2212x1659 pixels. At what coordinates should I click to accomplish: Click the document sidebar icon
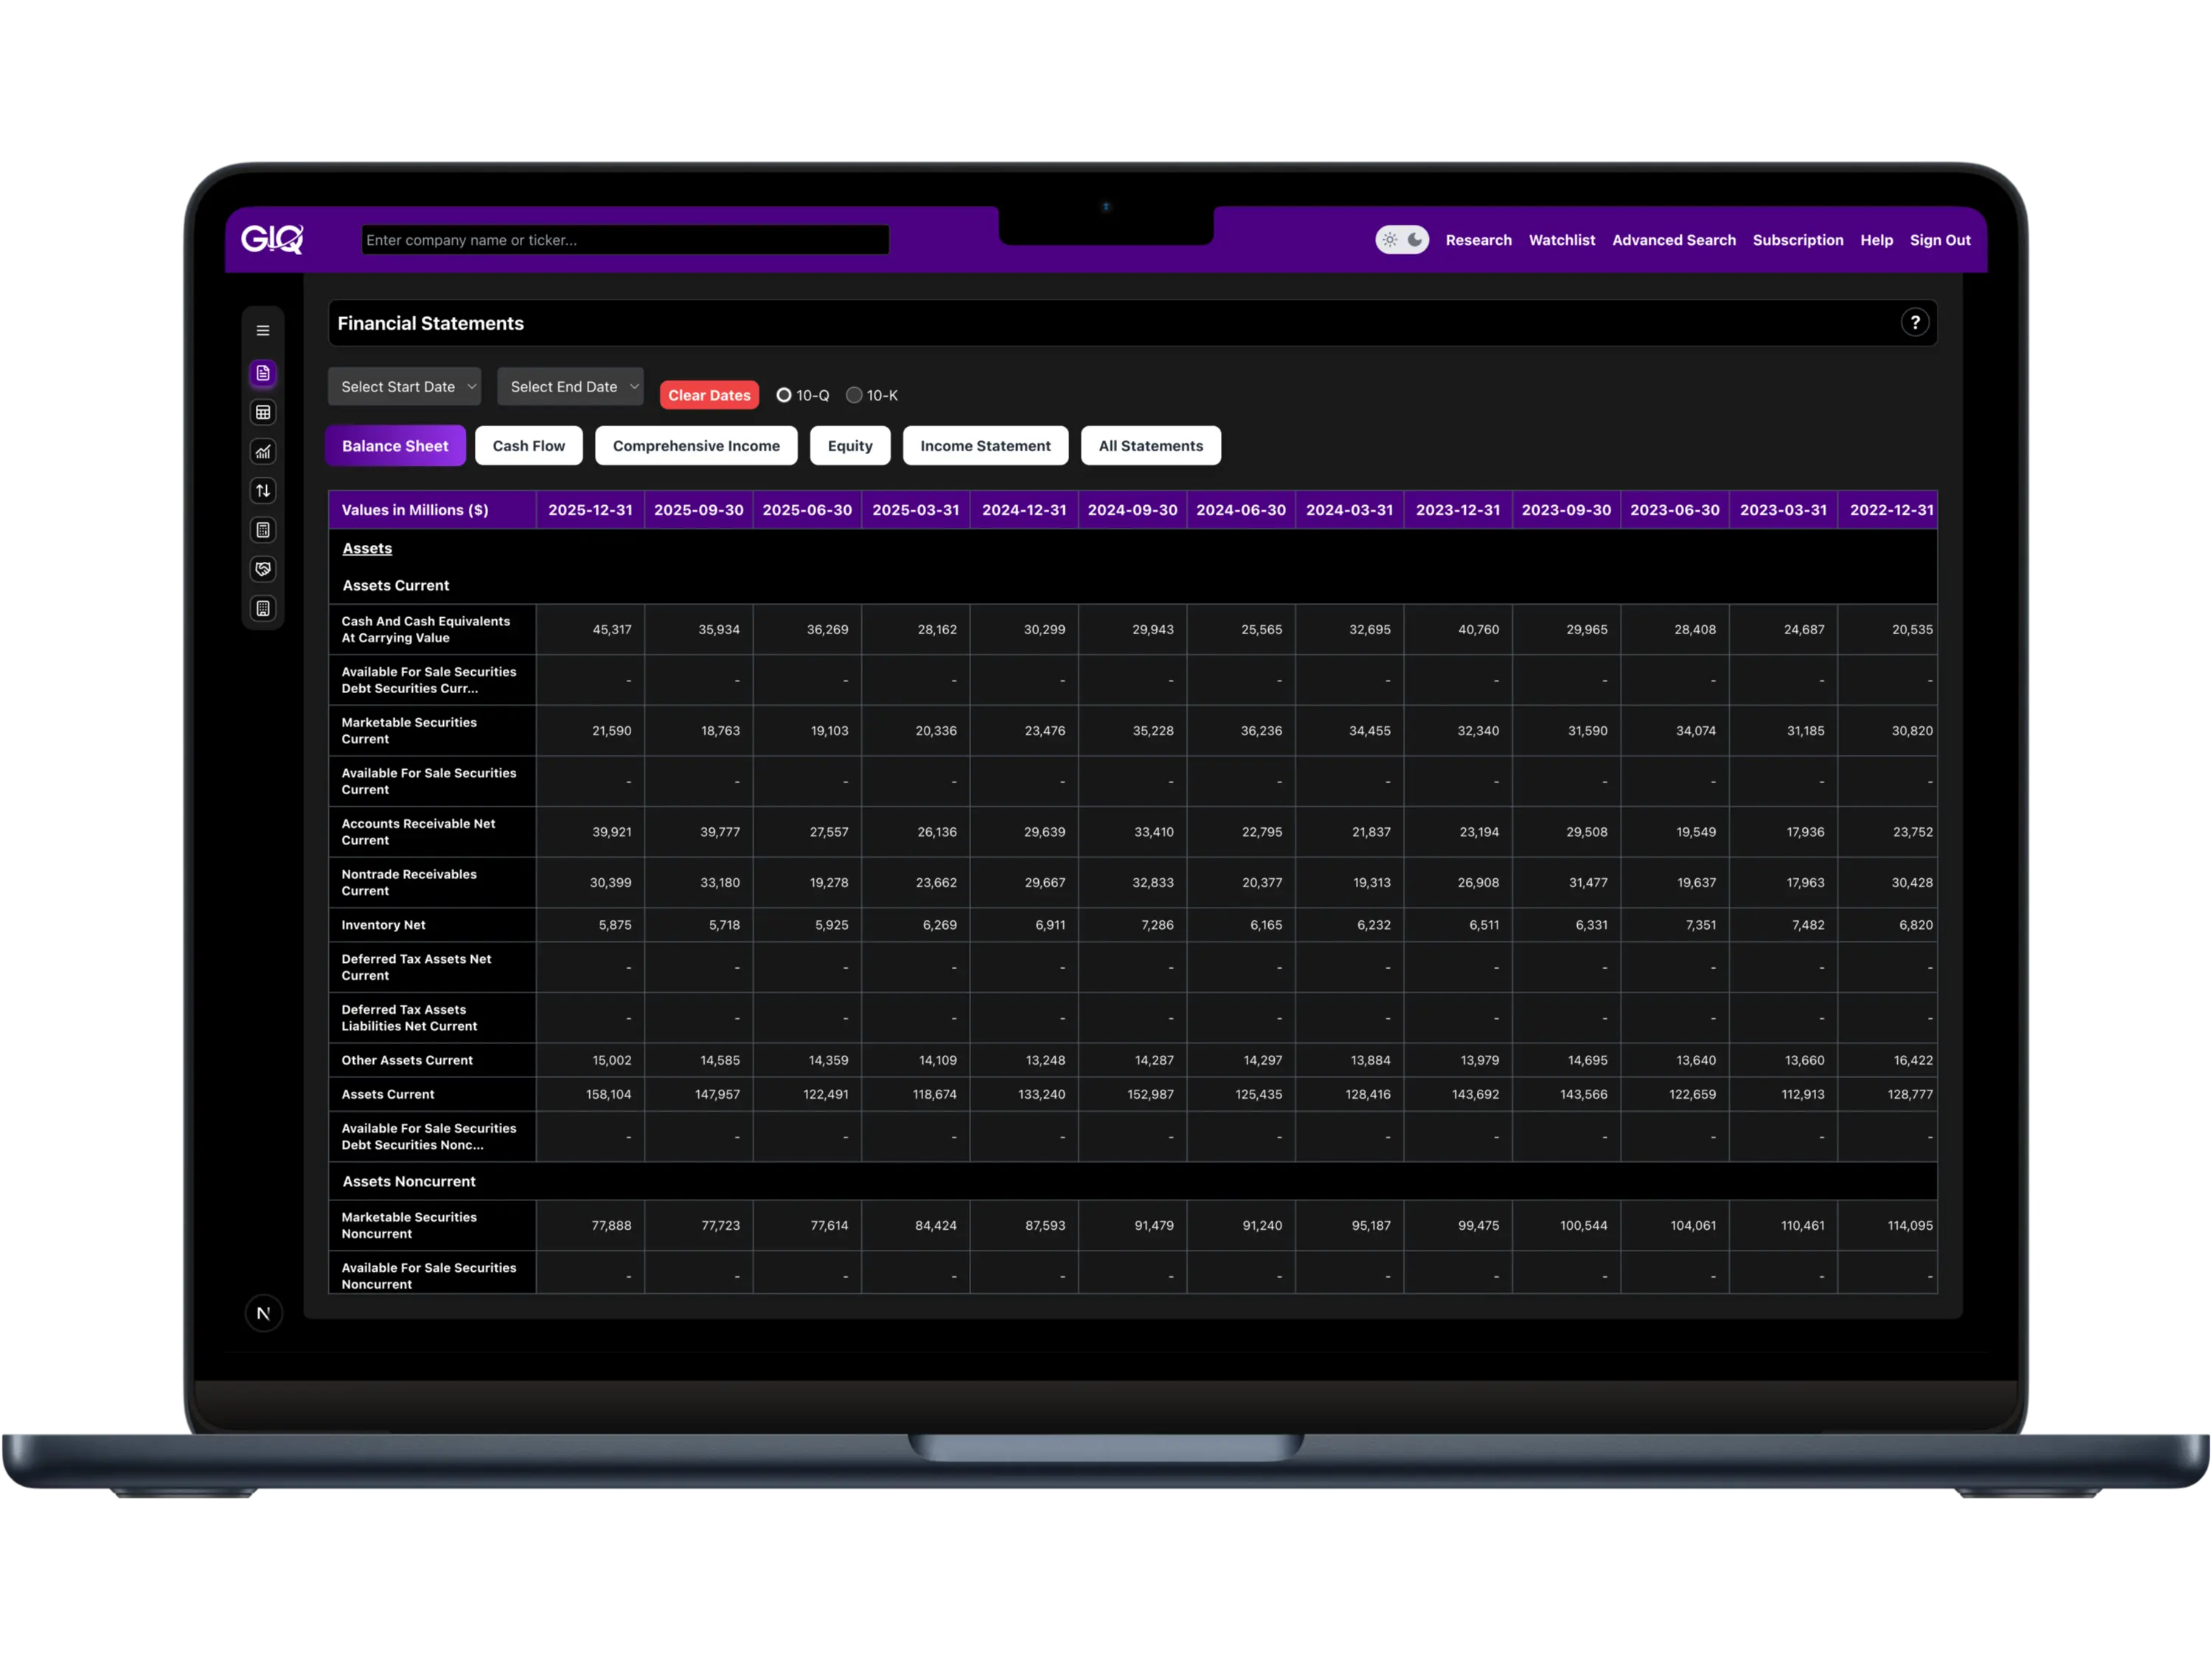click(x=263, y=373)
